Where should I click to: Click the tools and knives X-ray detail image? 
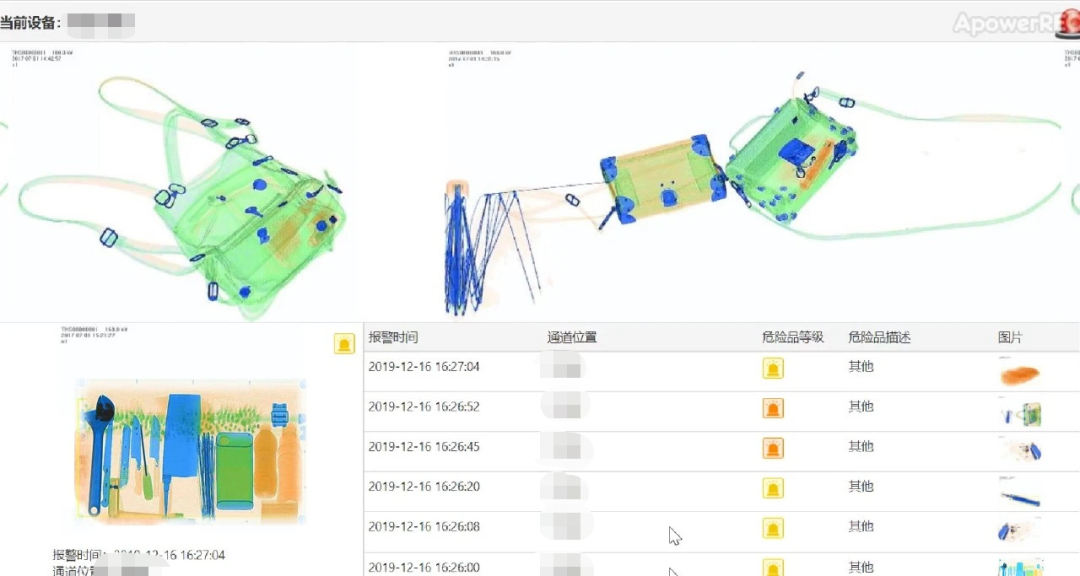tap(190, 452)
